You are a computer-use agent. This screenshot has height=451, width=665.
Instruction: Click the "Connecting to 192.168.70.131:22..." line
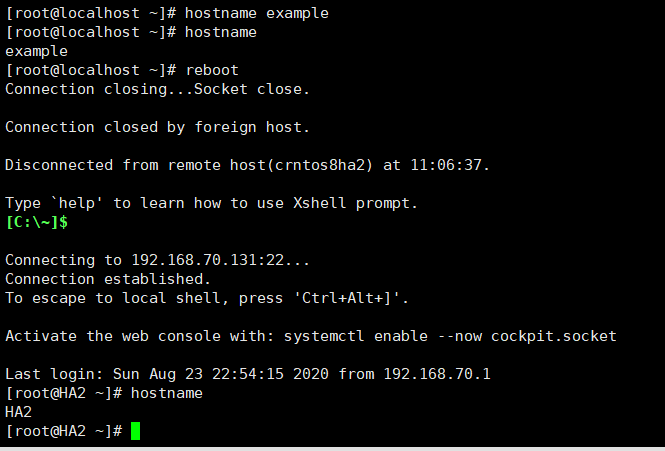(157, 260)
